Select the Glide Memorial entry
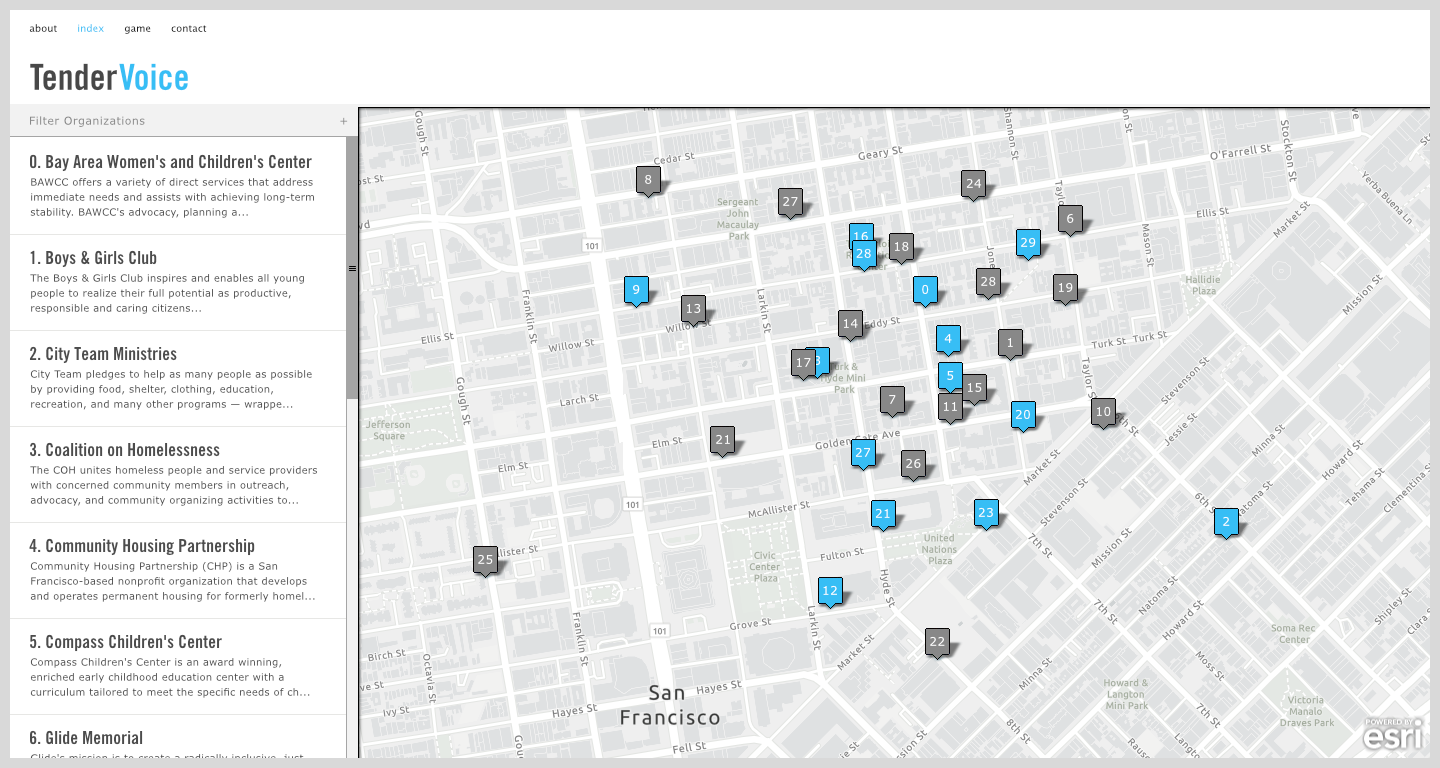The width and height of the screenshot is (1440, 768). [x=178, y=737]
